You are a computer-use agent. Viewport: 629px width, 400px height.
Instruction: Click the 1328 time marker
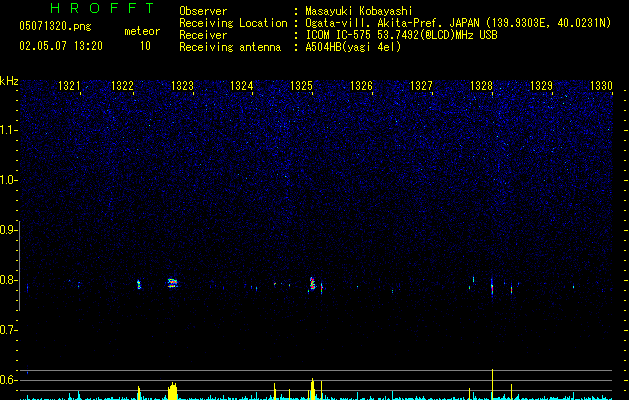tap(481, 86)
